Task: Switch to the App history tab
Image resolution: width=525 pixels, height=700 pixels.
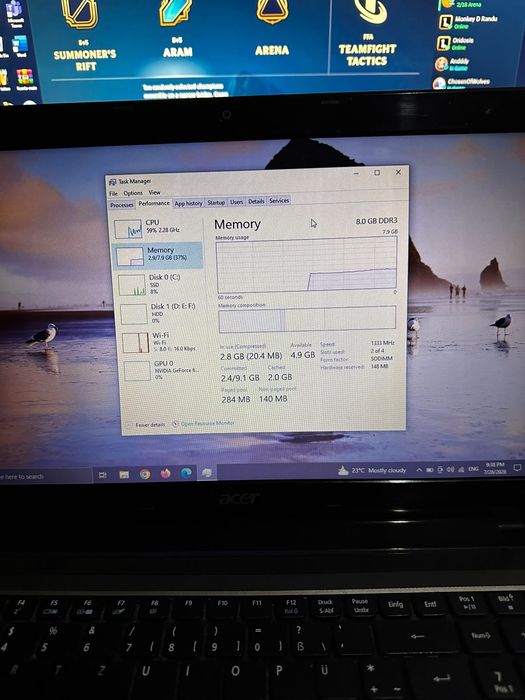Action: [x=188, y=203]
